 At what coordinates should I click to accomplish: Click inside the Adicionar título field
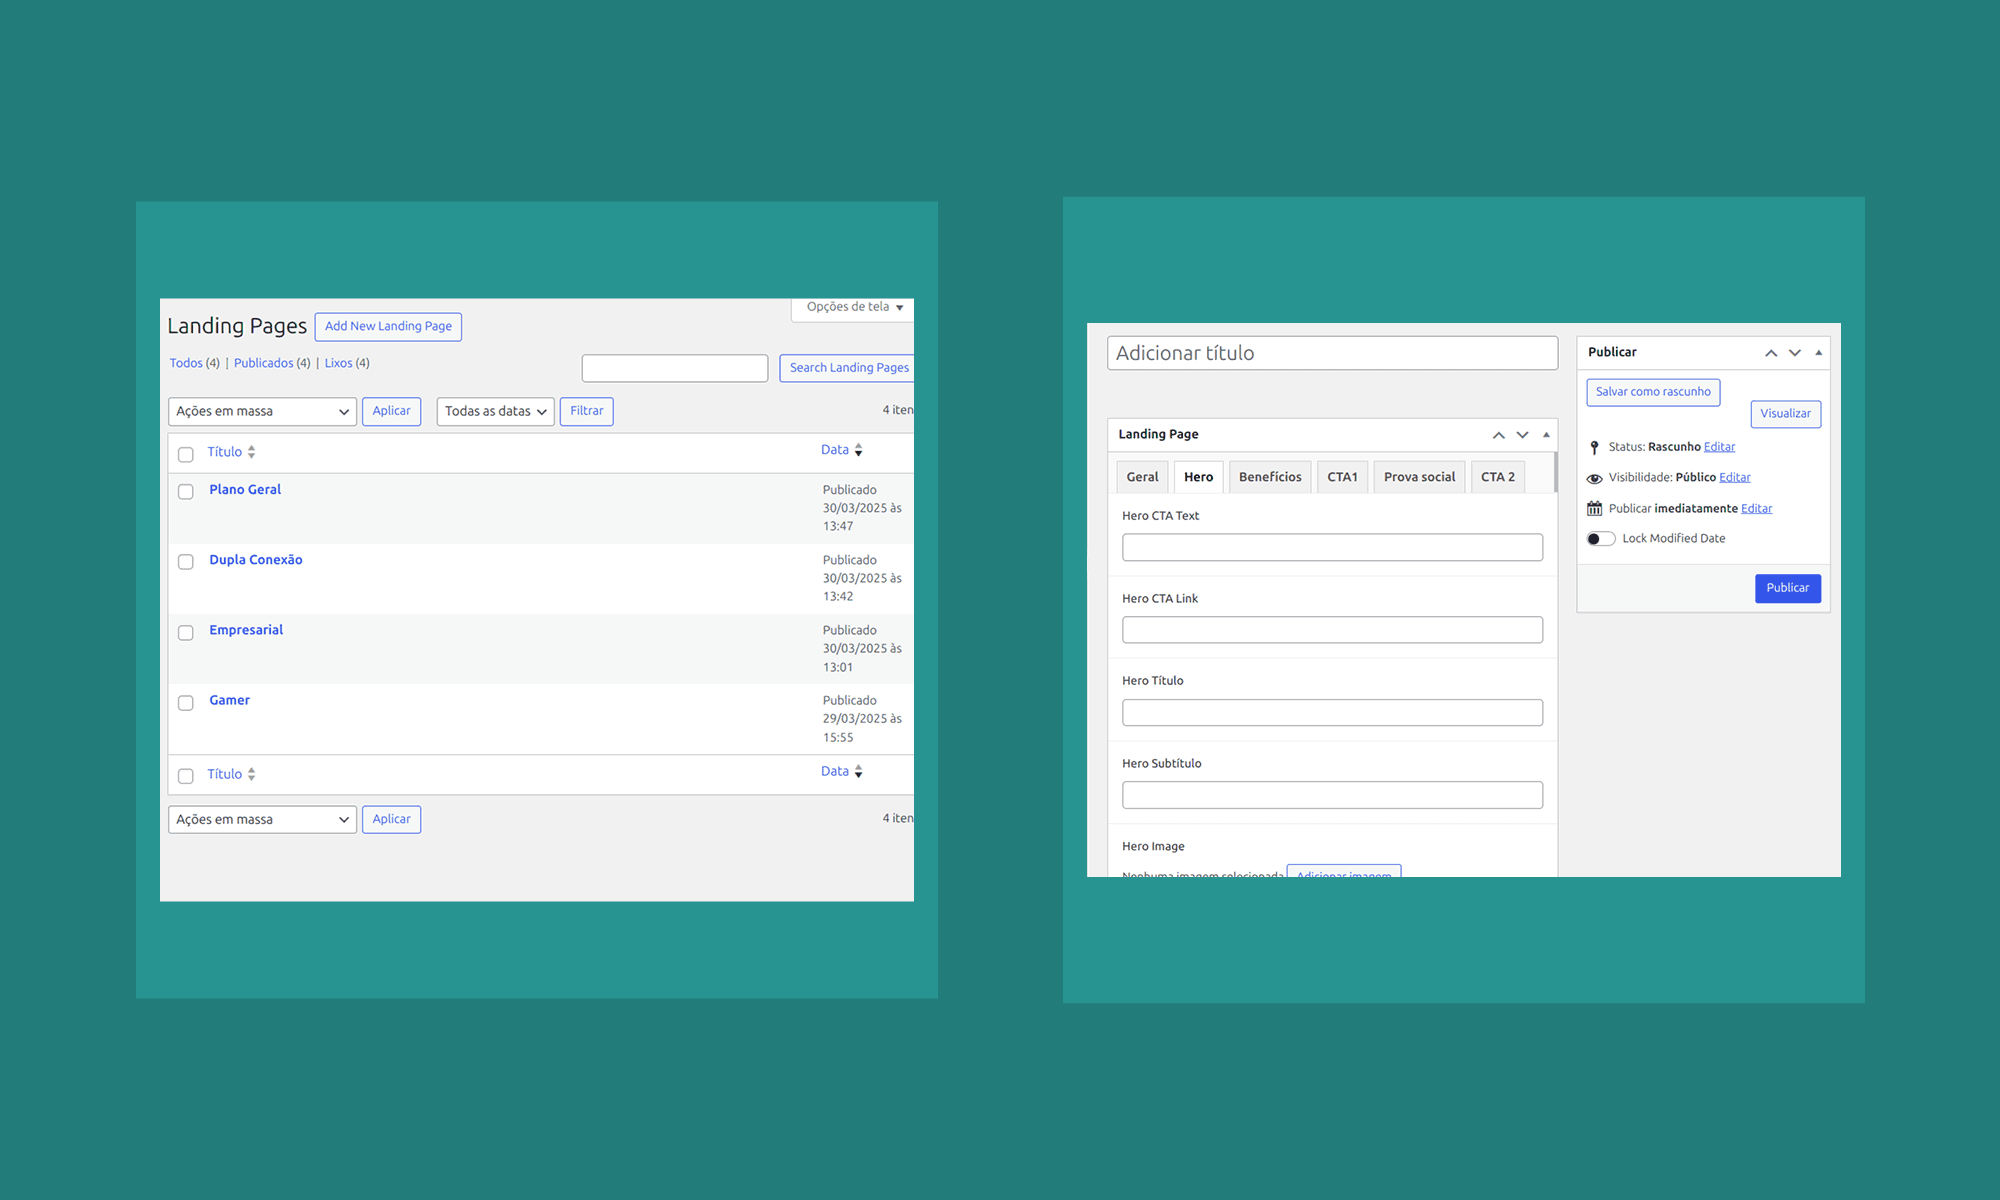point(1330,352)
